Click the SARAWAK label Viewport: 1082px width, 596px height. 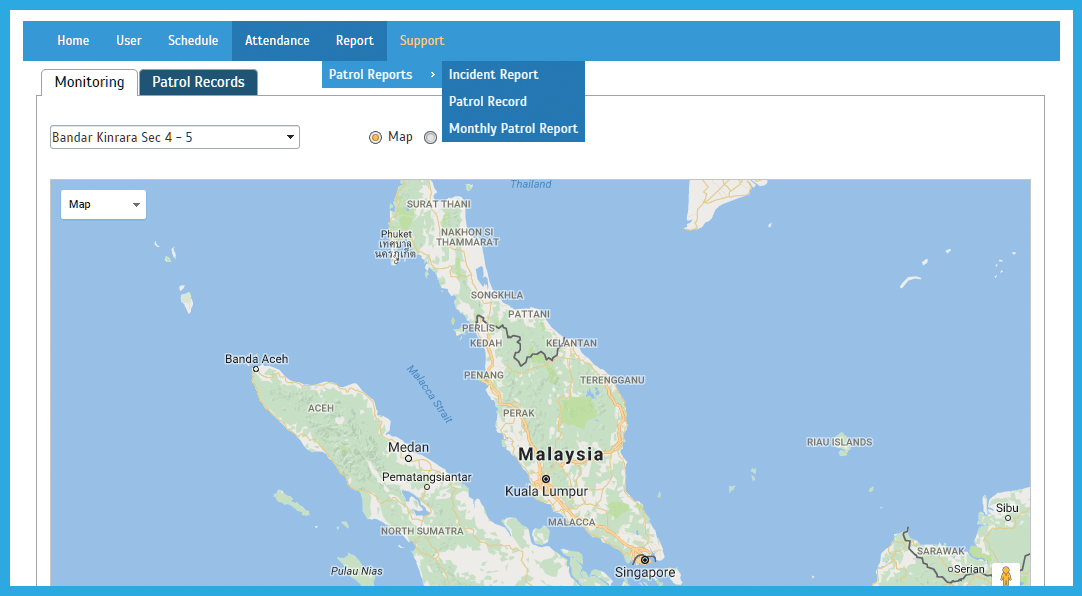pyautogui.click(x=941, y=551)
